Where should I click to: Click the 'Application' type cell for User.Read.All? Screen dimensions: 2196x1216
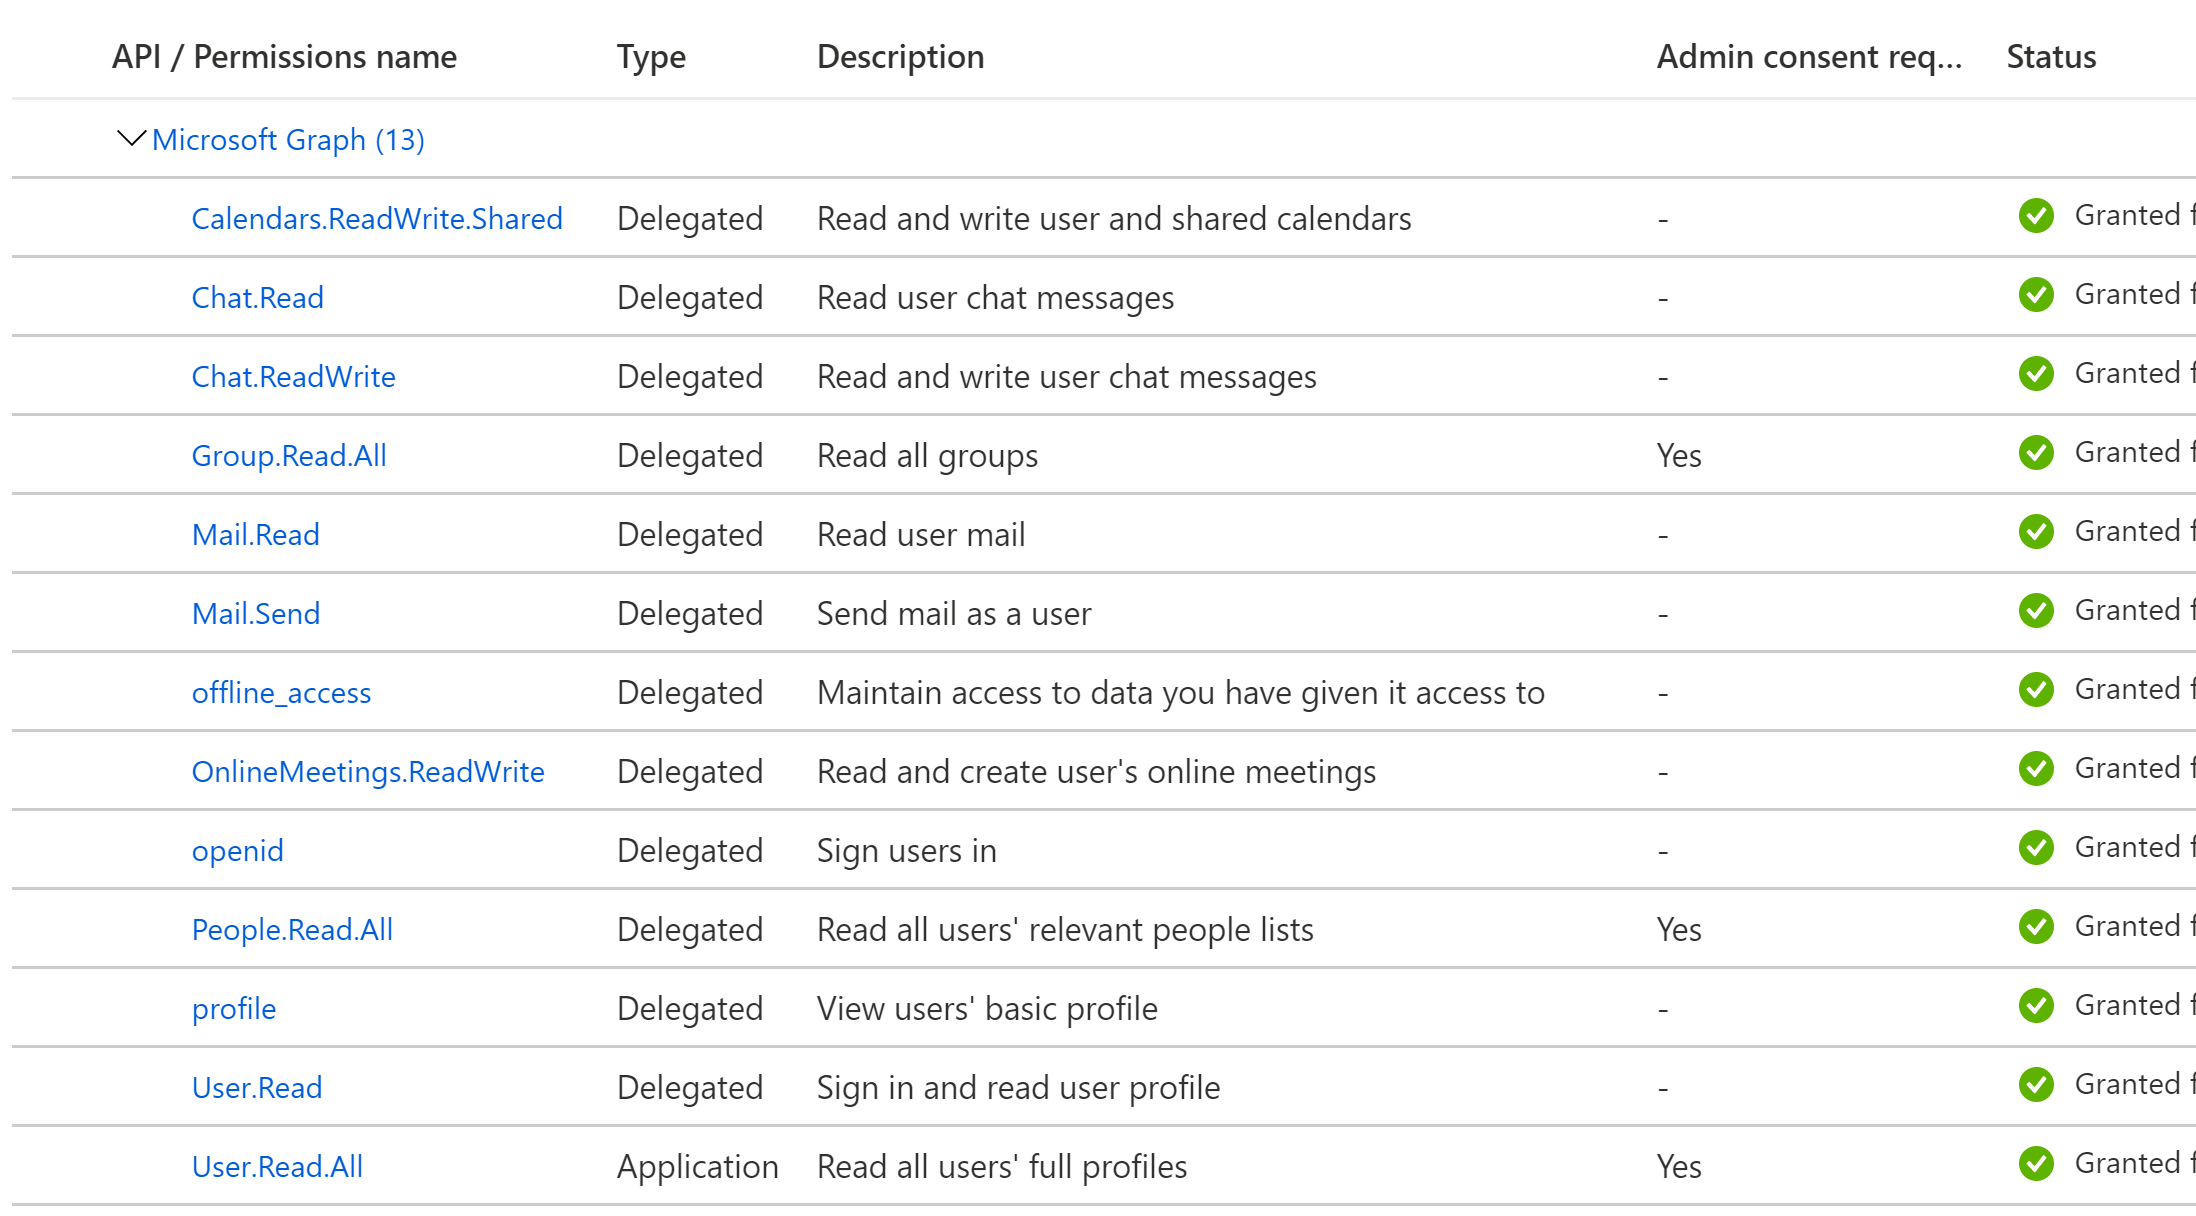click(x=697, y=1167)
